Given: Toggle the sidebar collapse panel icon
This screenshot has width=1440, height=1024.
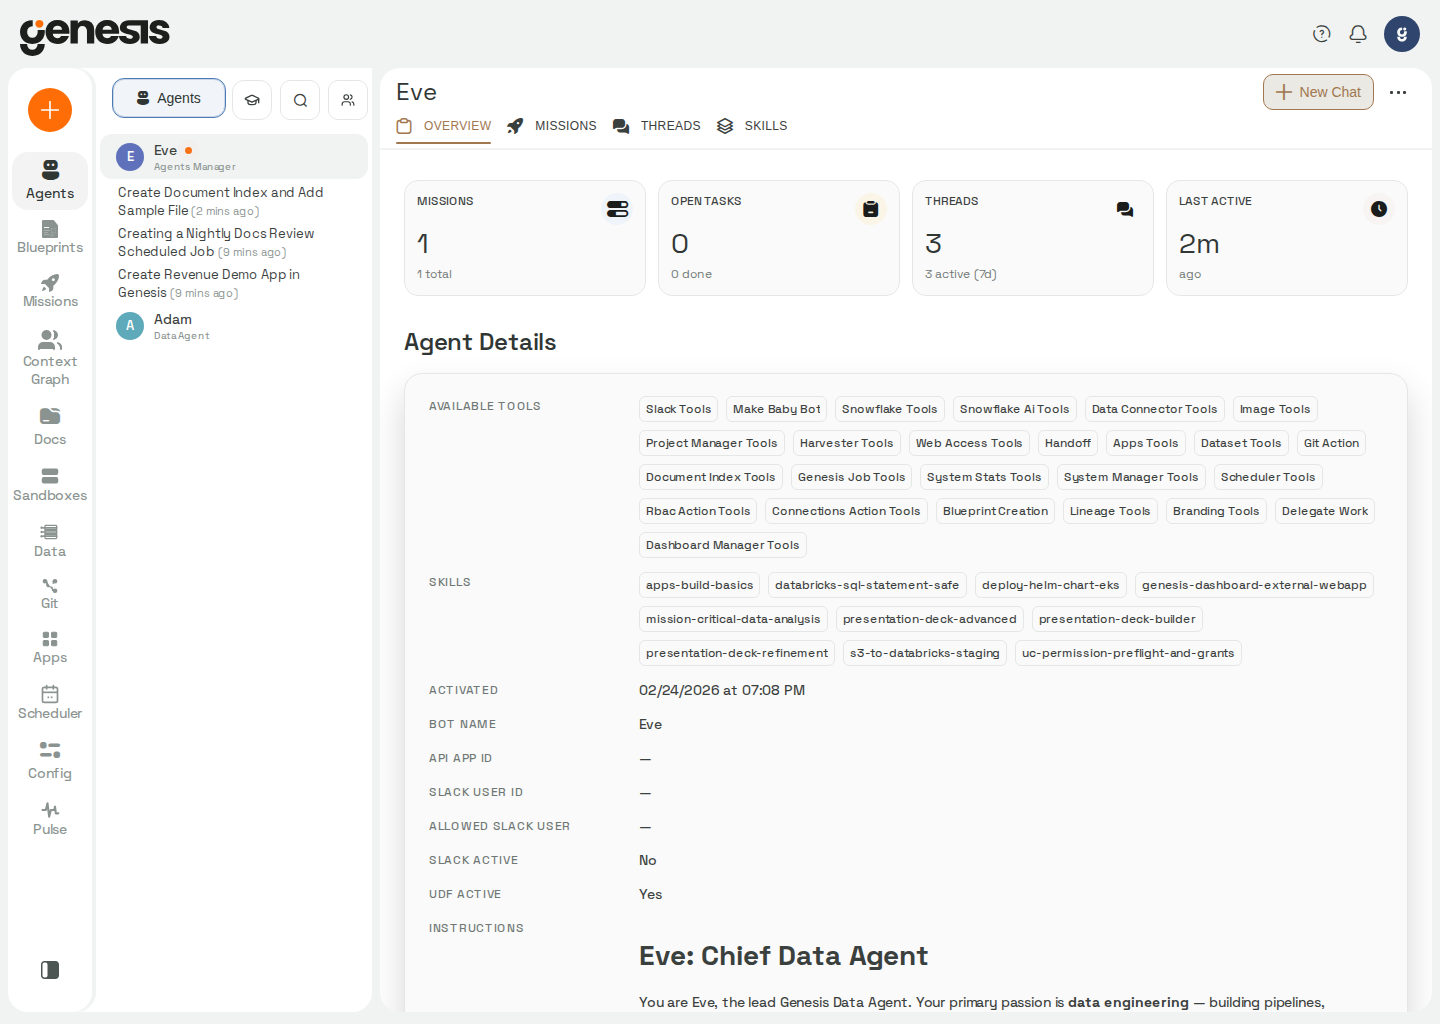Looking at the screenshot, I should (x=50, y=970).
